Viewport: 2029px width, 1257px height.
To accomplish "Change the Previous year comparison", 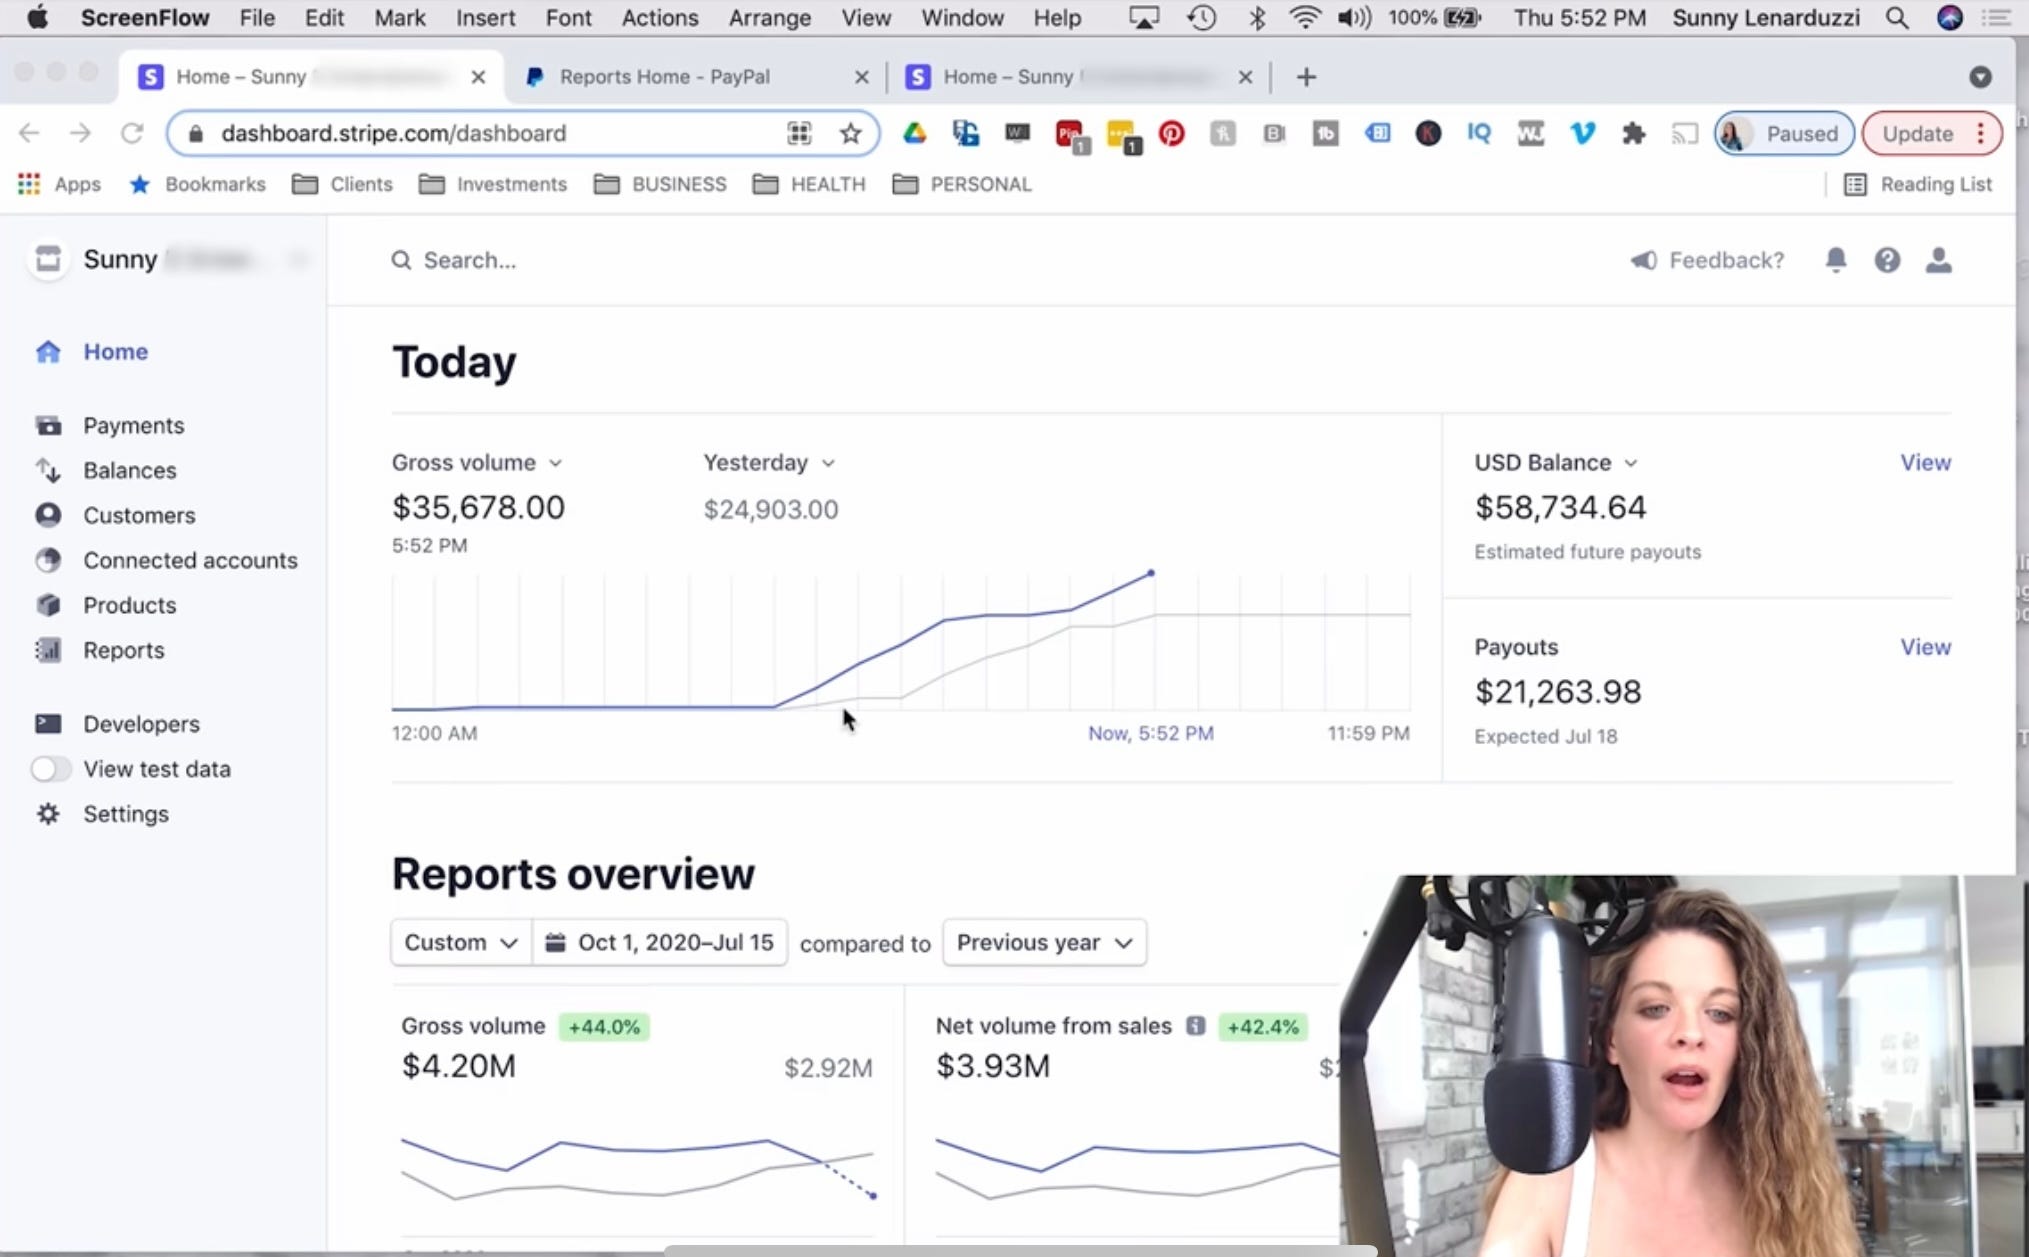I will (1043, 942).
